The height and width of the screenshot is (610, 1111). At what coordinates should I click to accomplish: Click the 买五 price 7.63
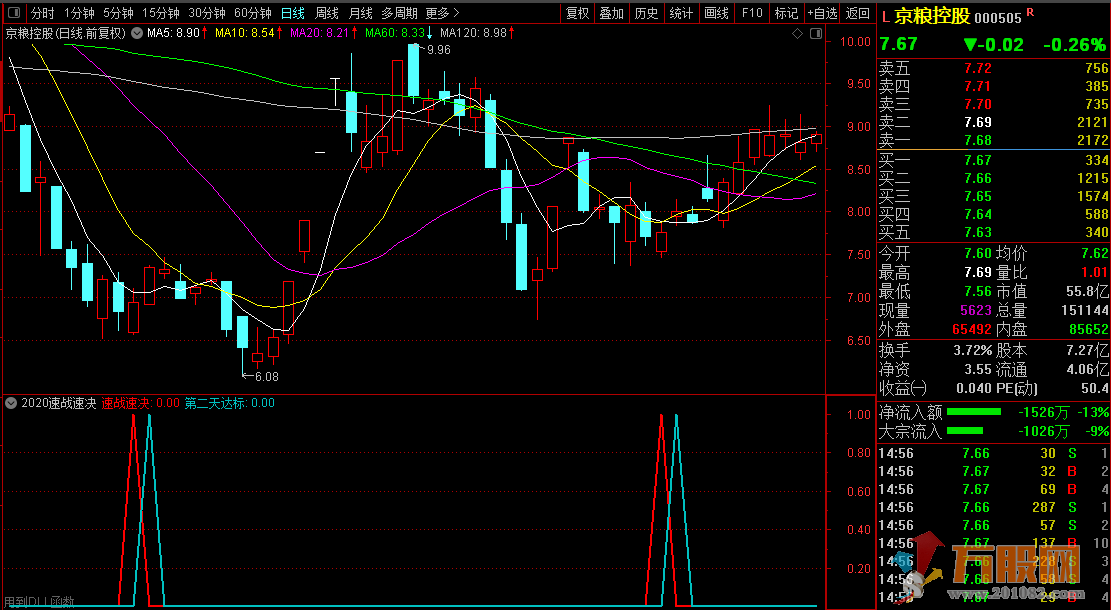978,232
